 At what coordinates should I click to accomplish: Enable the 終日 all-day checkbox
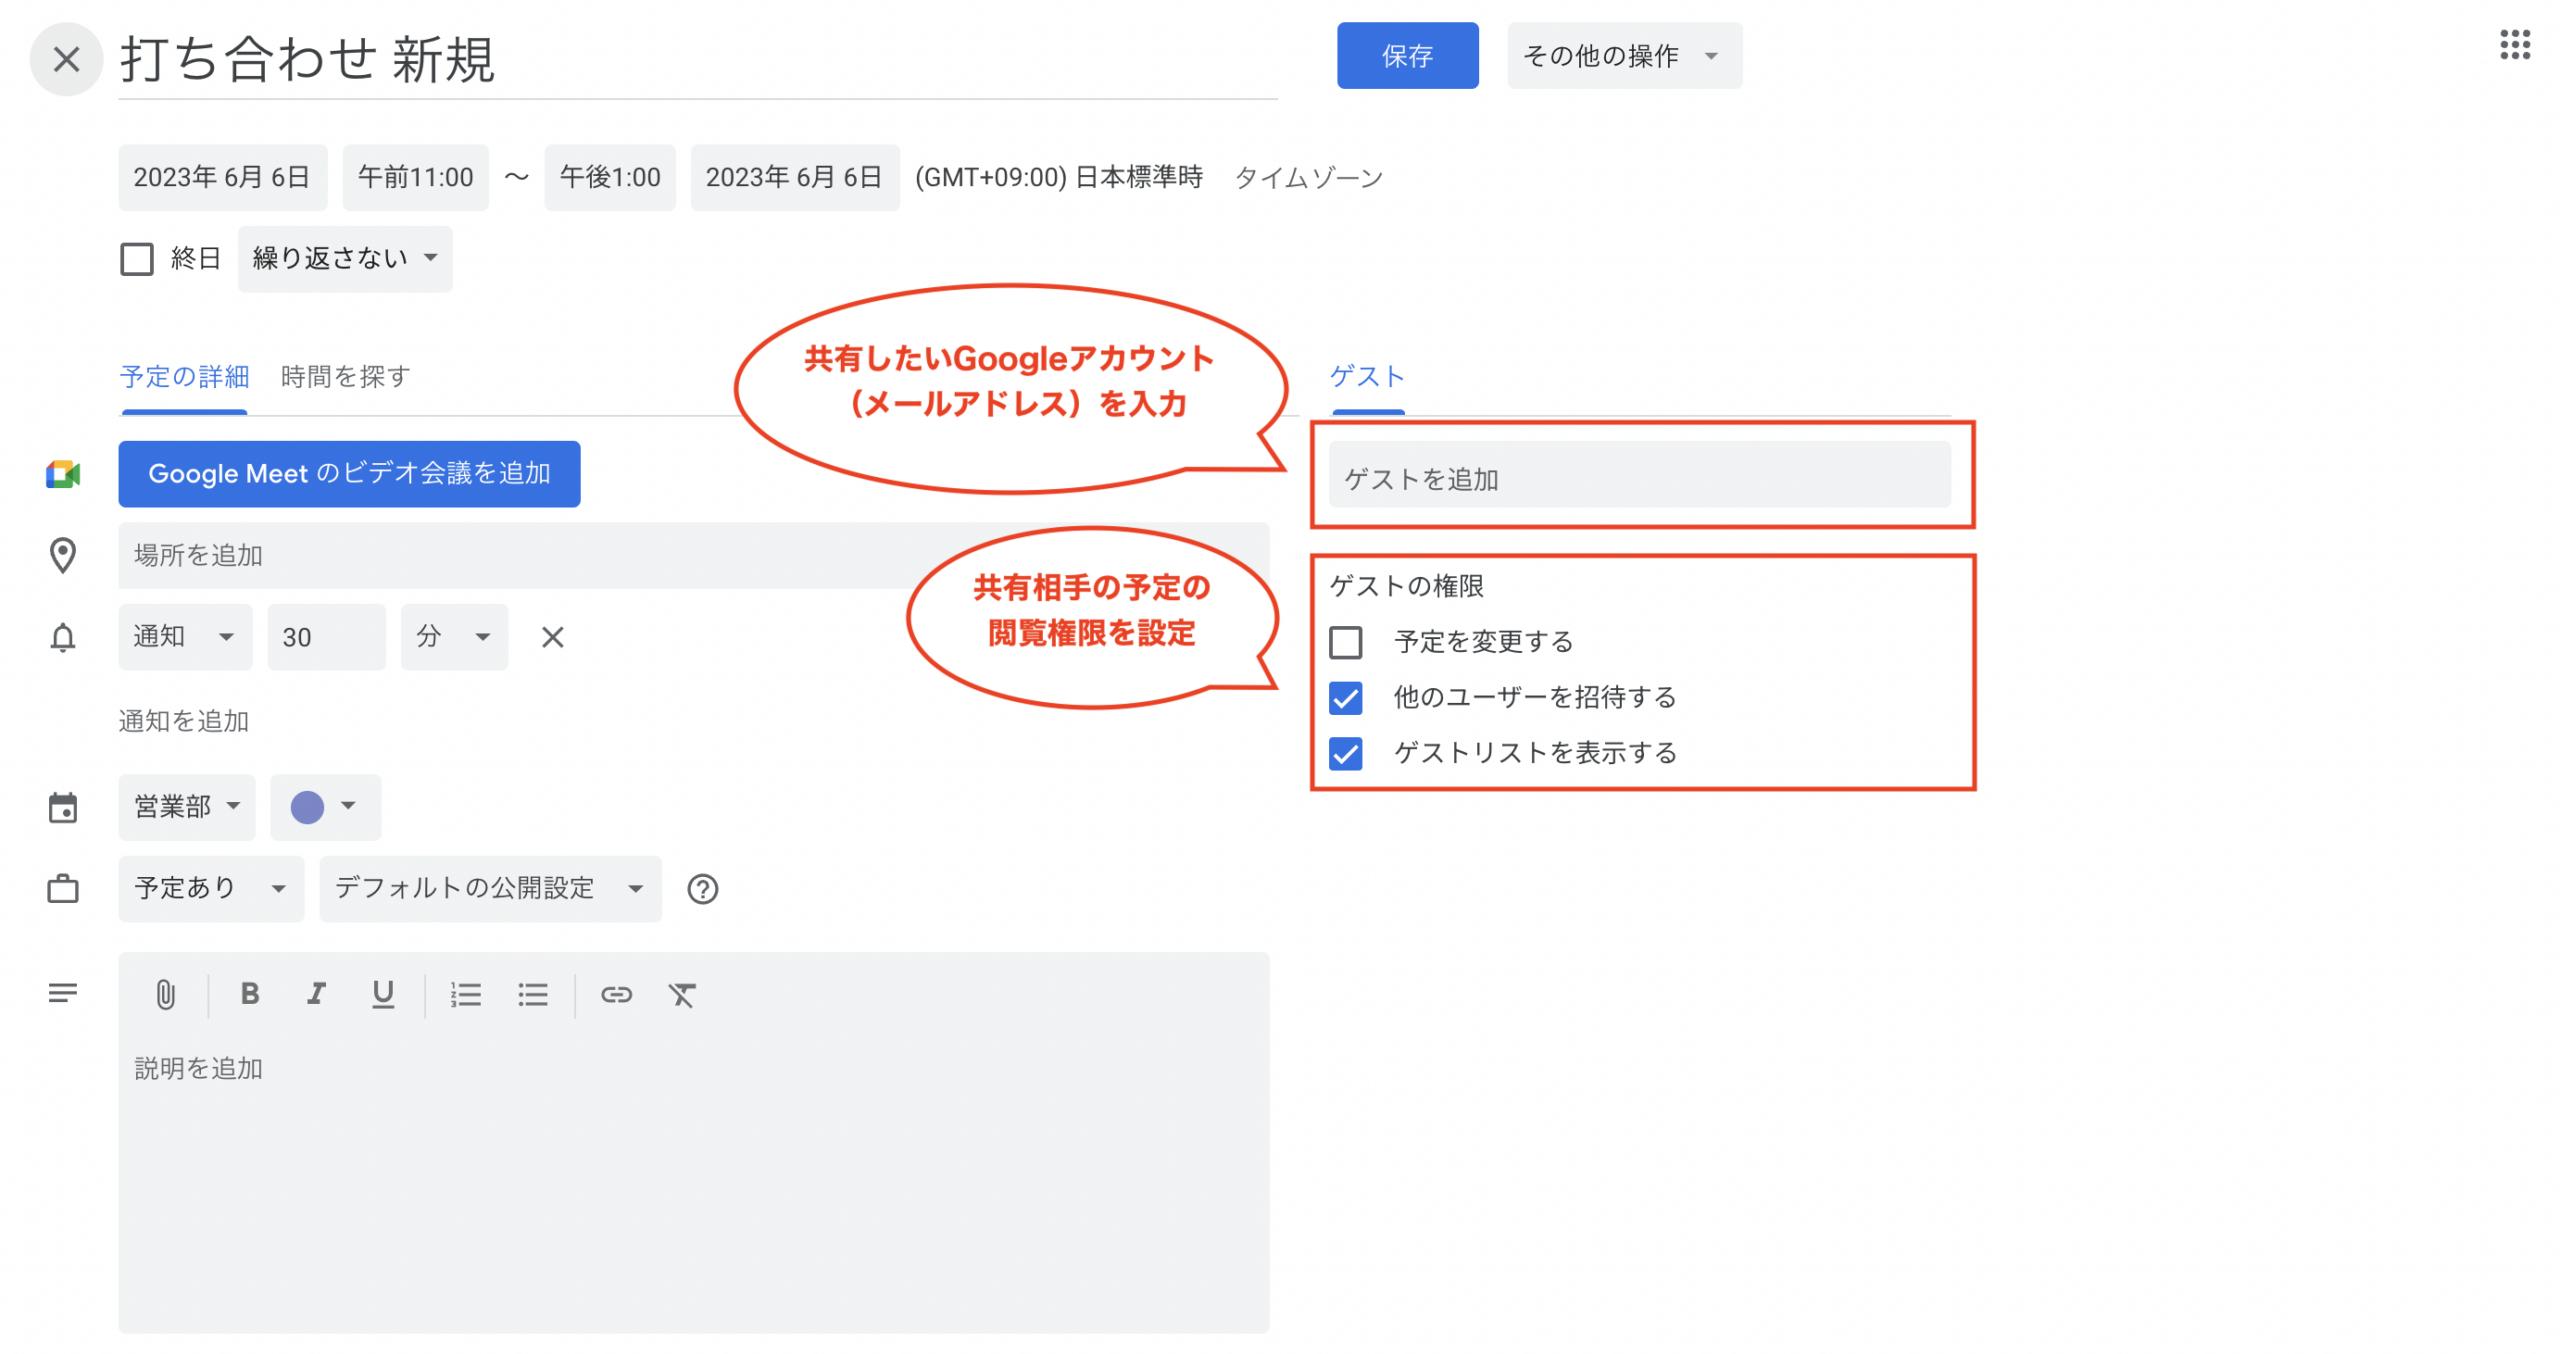pos(137,259)
